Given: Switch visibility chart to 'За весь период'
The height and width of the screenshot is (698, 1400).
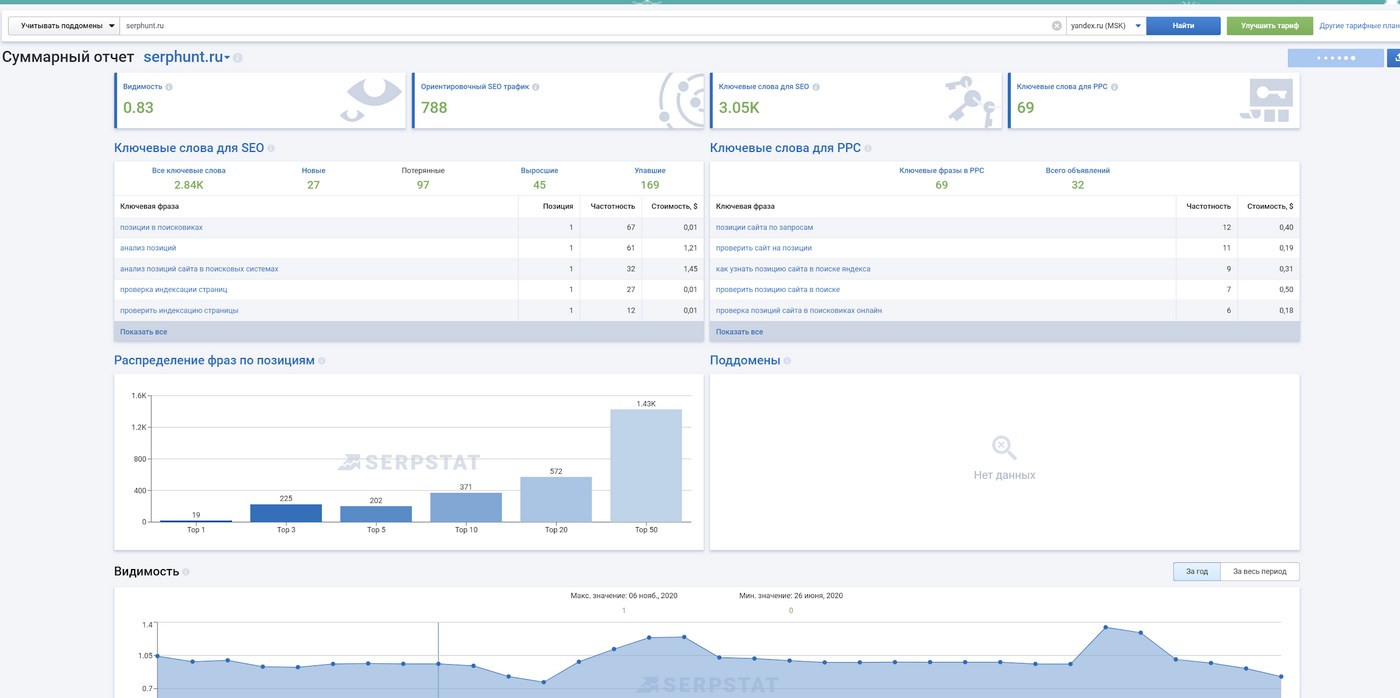Looking at the screenshot, I should coord(1260,572).
